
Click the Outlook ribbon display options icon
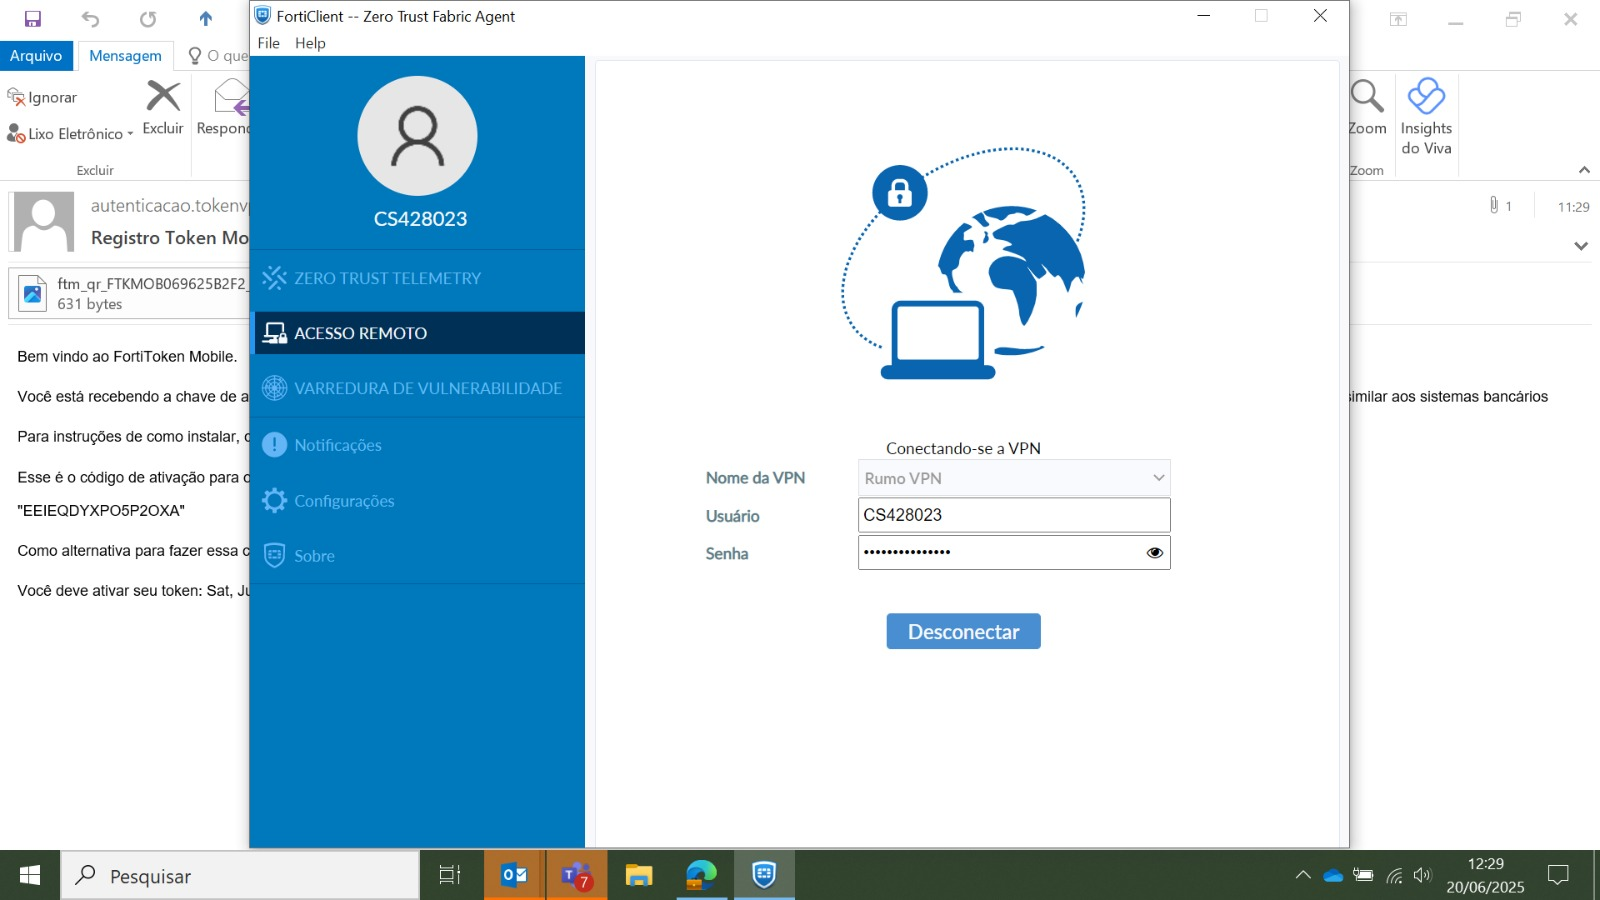1398,19
